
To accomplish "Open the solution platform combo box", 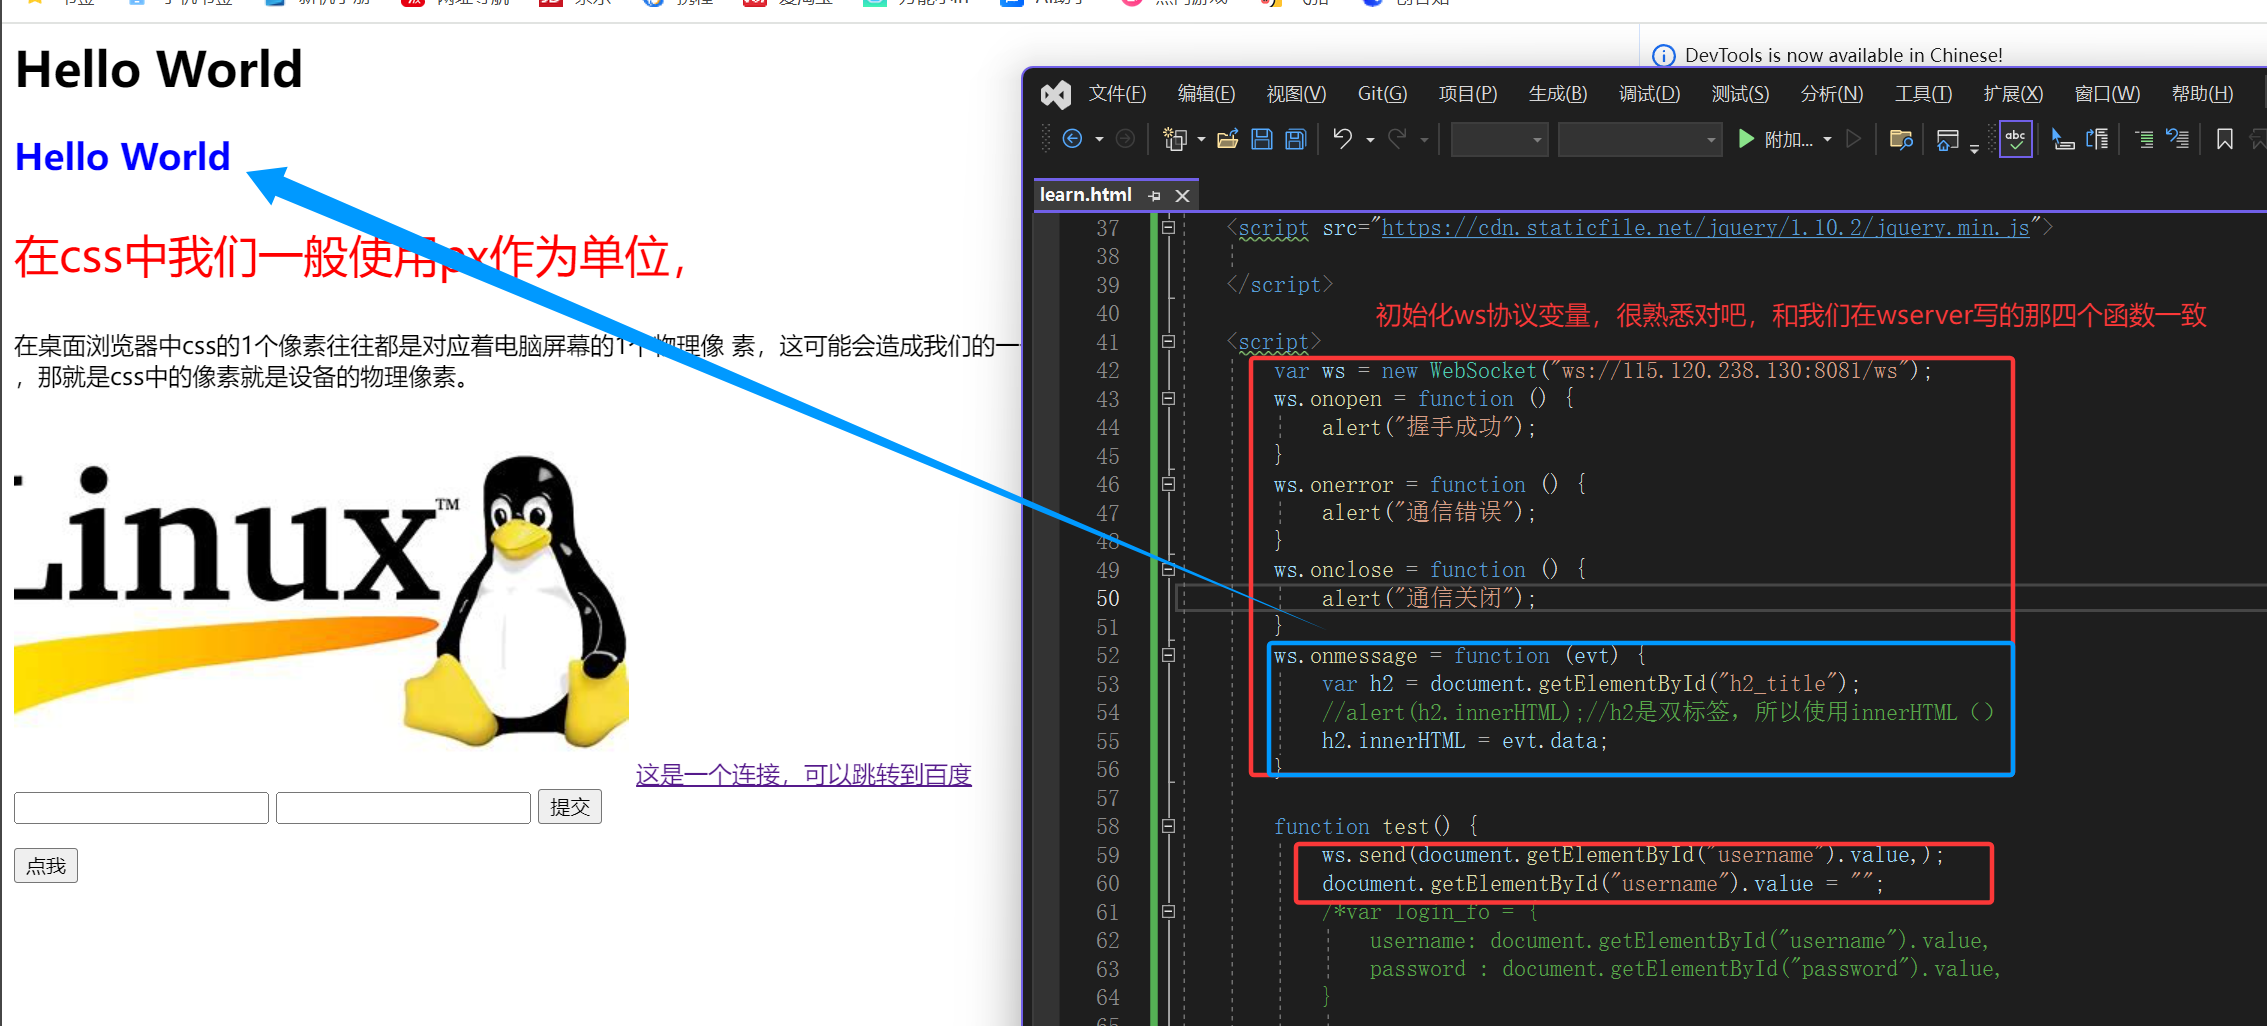I will point(1639,139).
